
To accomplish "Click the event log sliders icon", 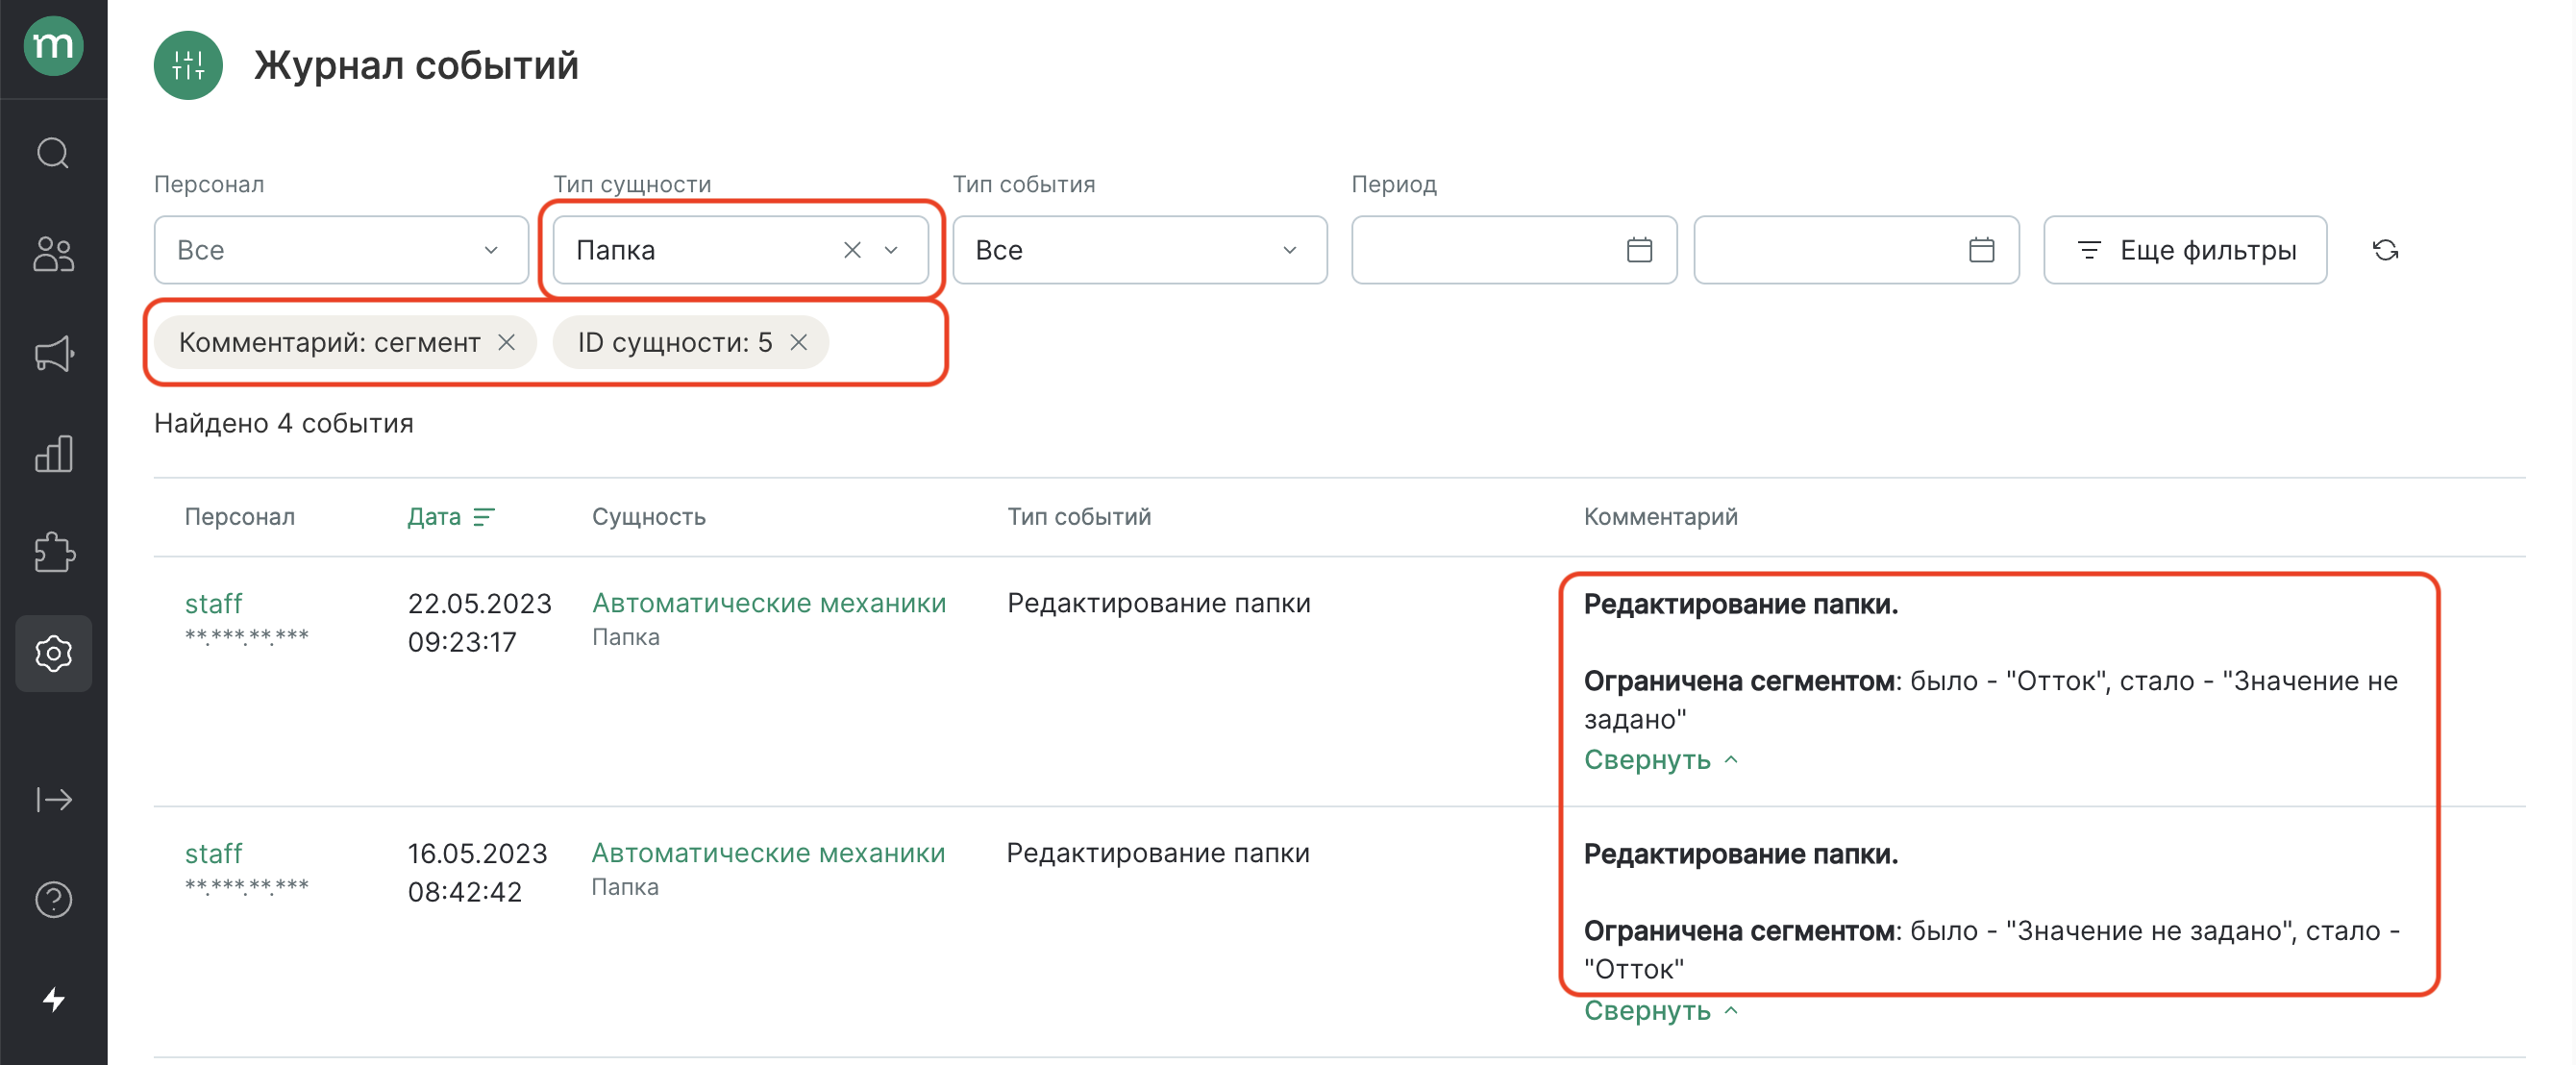I will pos(188,66).
